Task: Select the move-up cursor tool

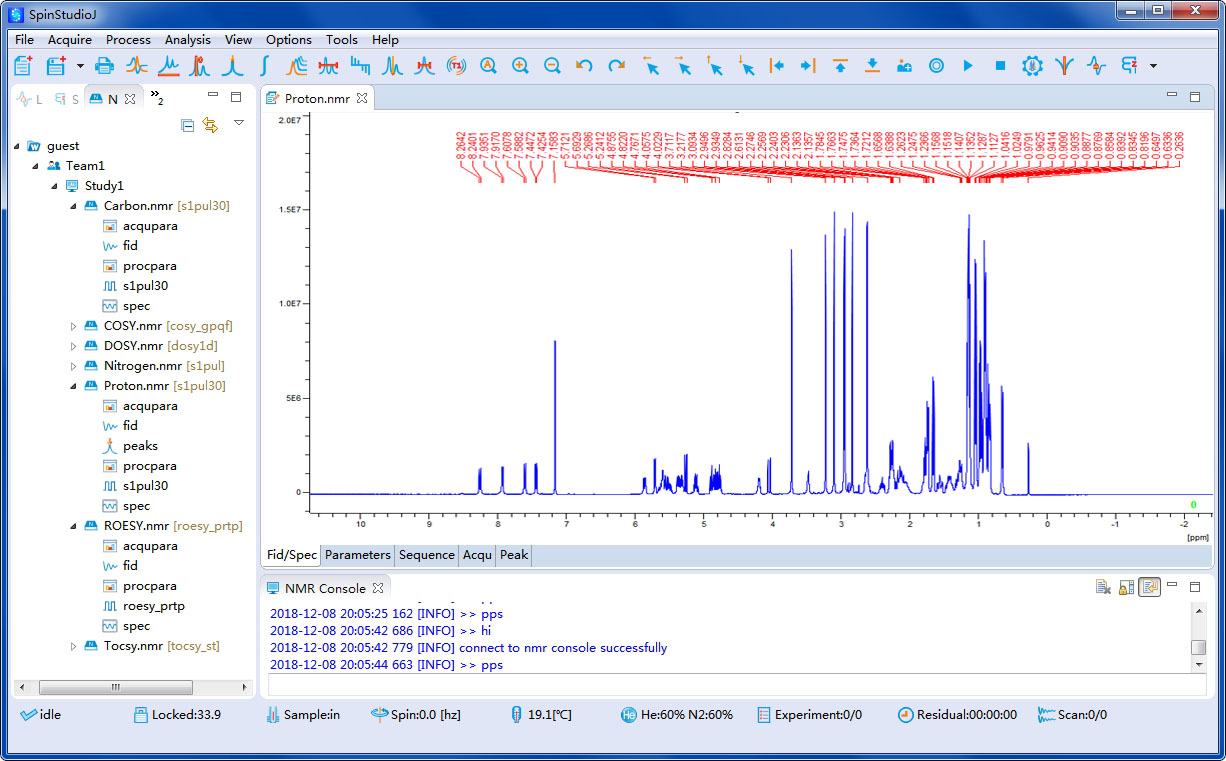Action: click(x=714, y=66)
